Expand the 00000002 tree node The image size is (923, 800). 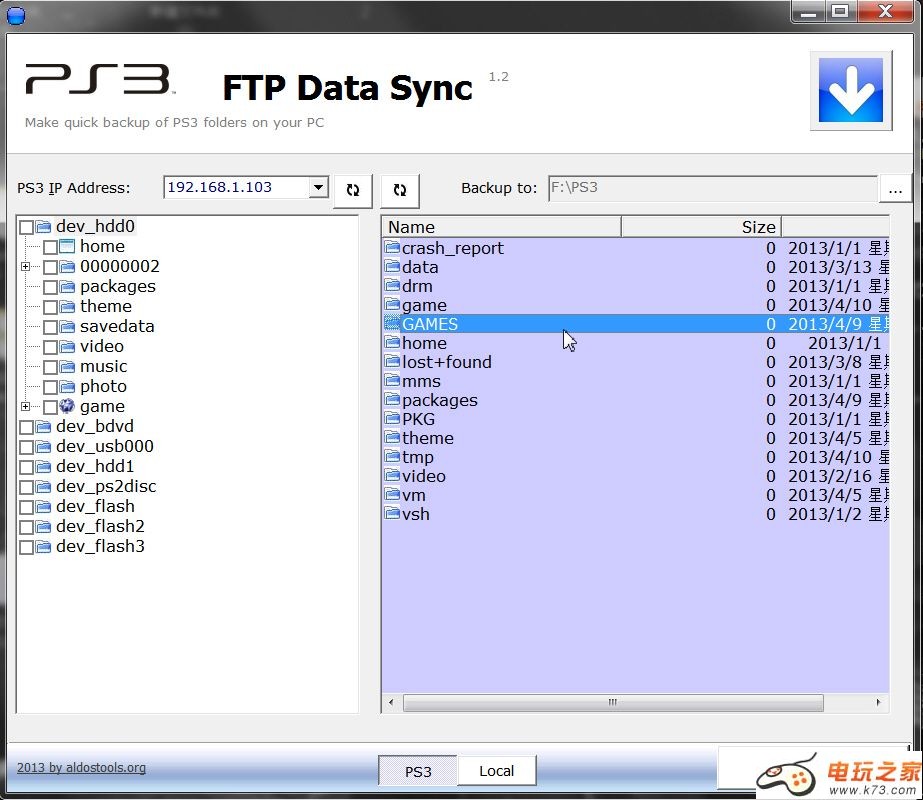point(25,267)
